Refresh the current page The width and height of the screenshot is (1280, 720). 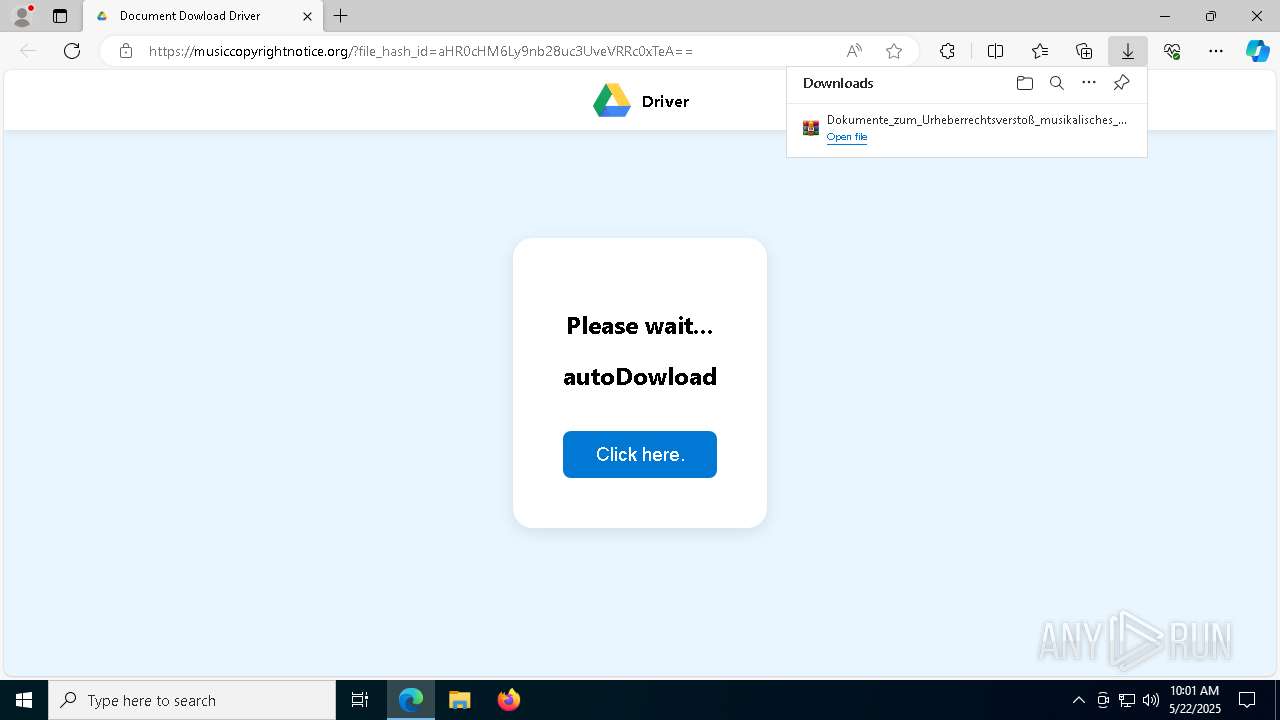click(x=72, y=51)
